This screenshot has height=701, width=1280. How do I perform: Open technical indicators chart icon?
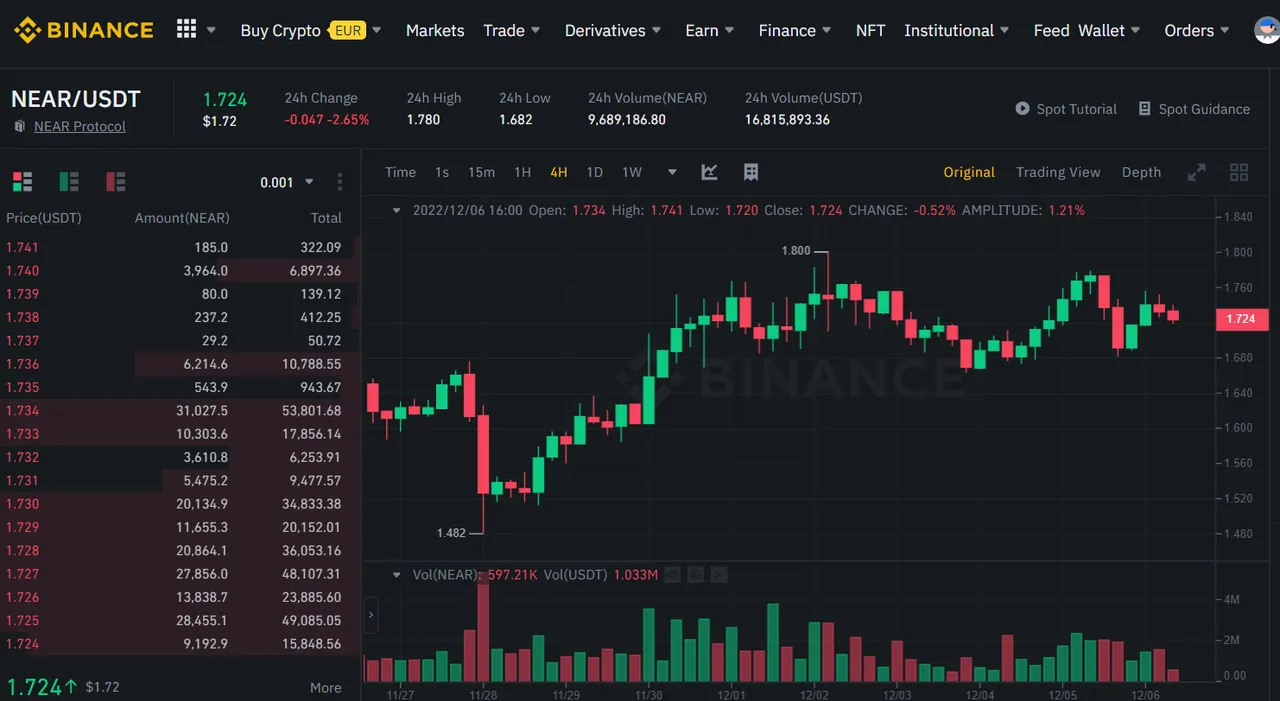coord(709,172)
